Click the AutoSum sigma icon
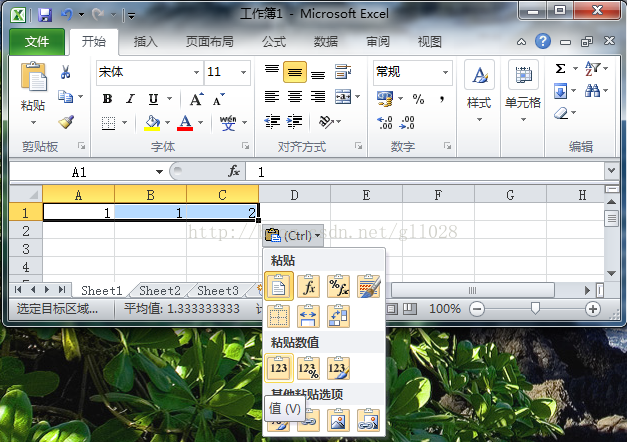Viewport: 627px width, 442px height. tap(561, 68)
